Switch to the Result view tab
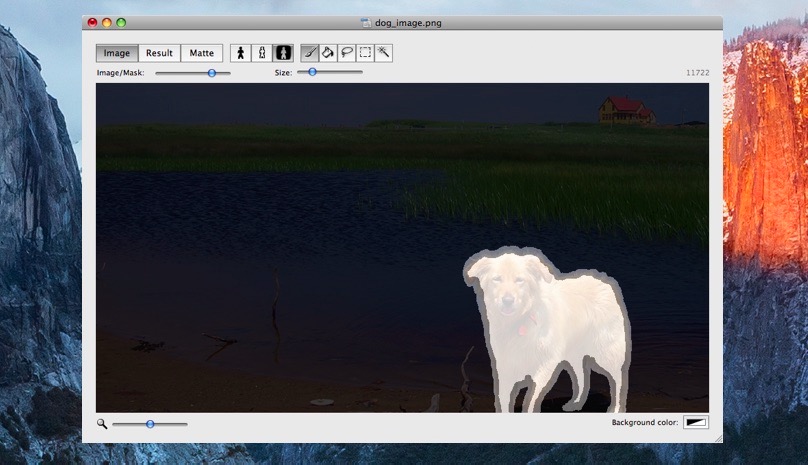This screenshot has width=808, height=465. point(159,53)
